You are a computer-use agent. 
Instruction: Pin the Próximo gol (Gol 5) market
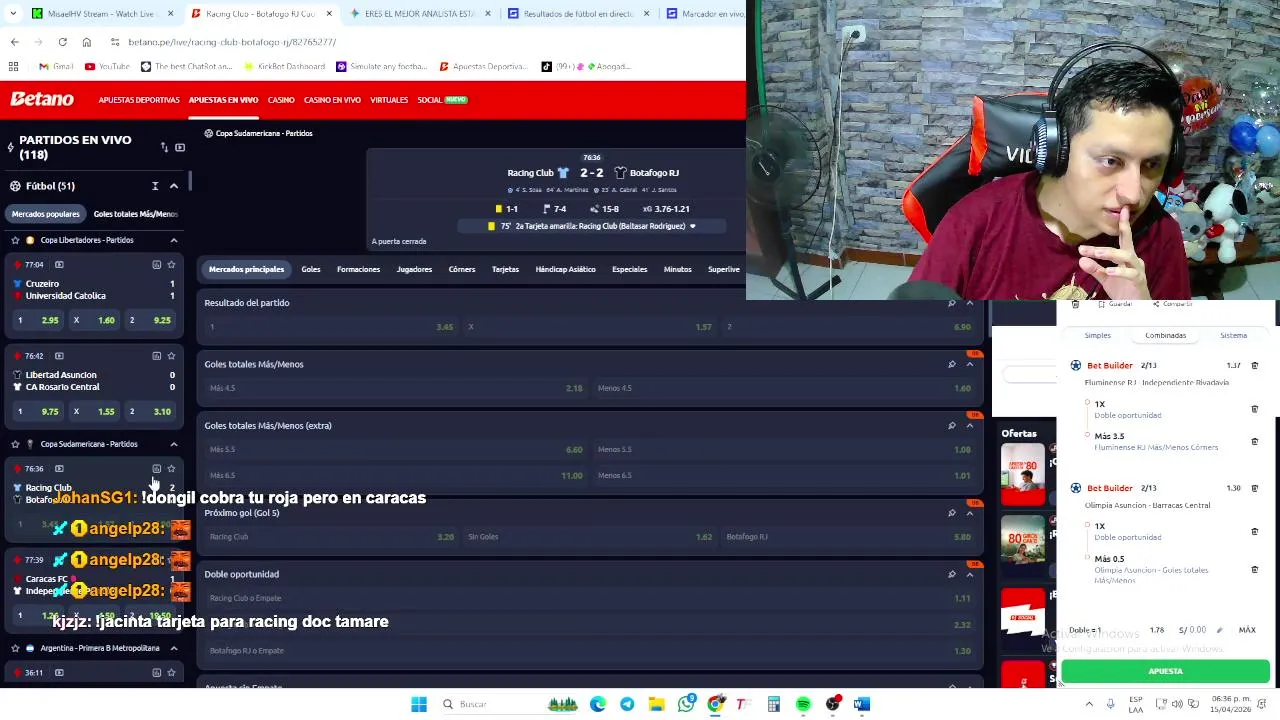[952, 513]
